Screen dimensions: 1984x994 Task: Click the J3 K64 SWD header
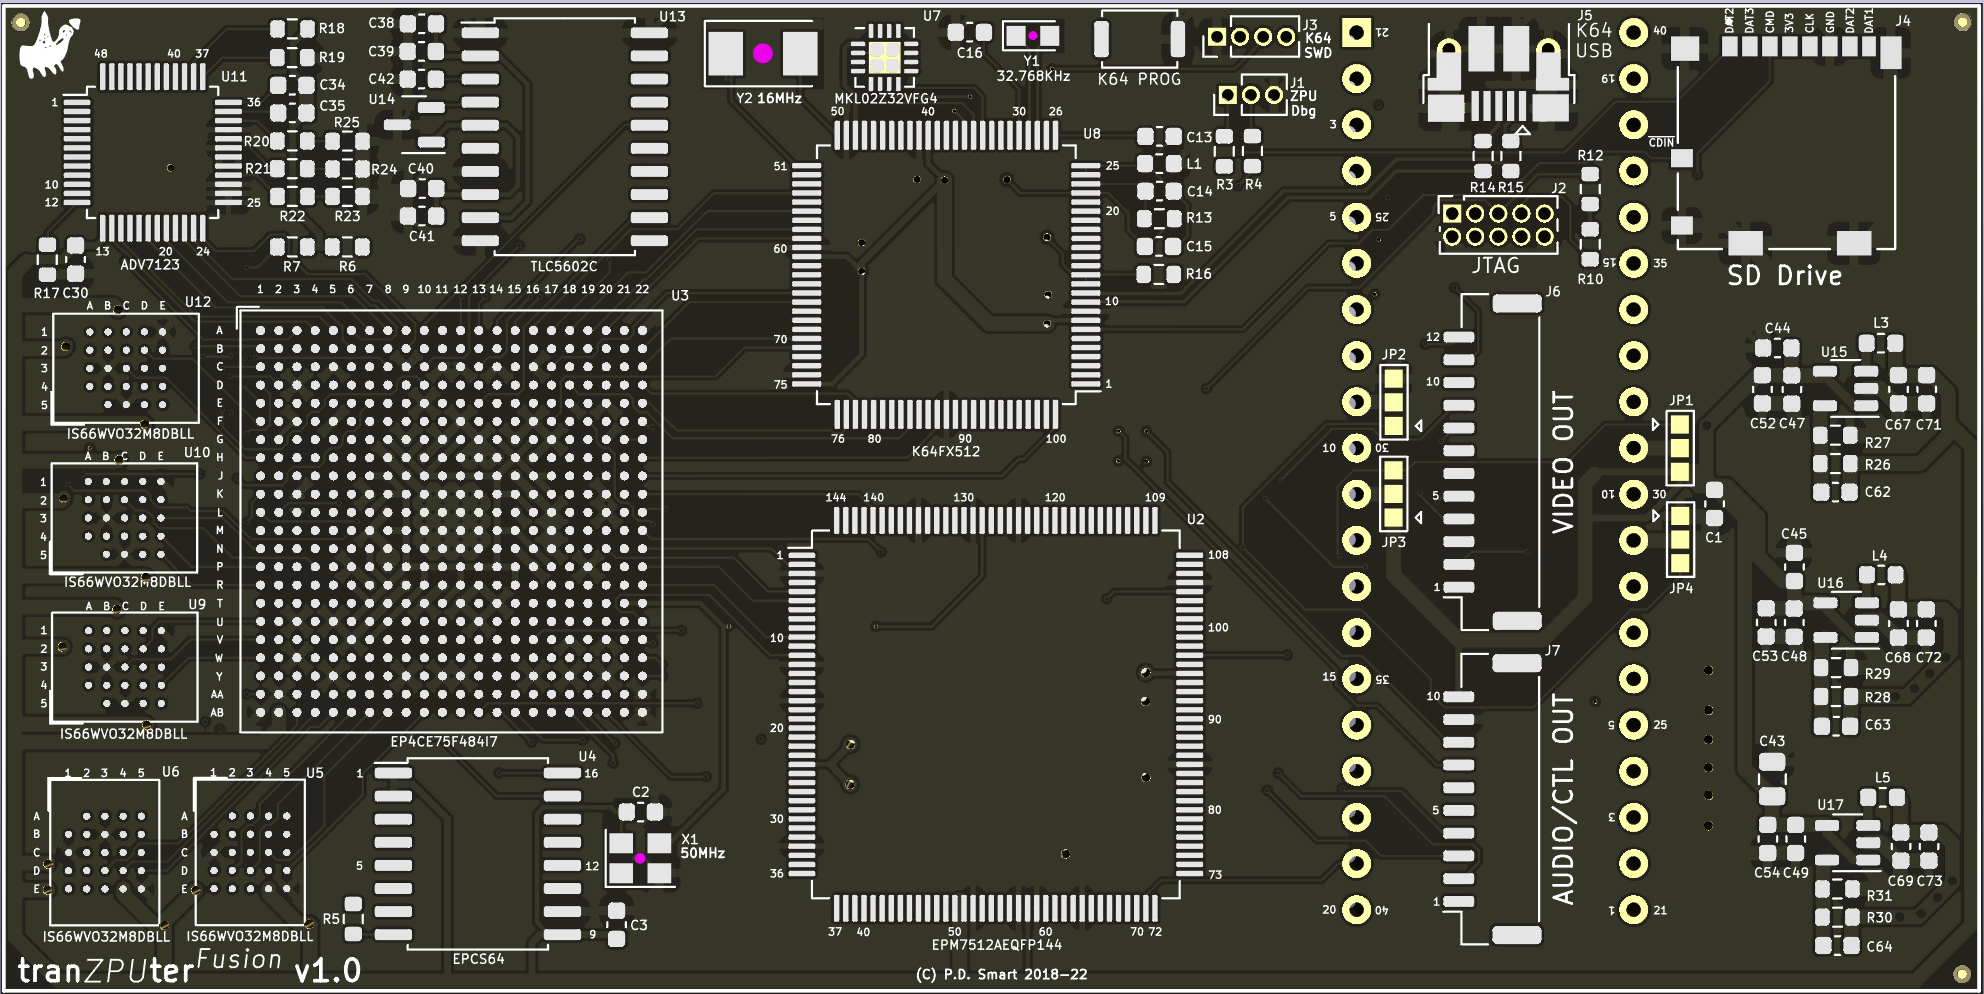point(1250,37)
